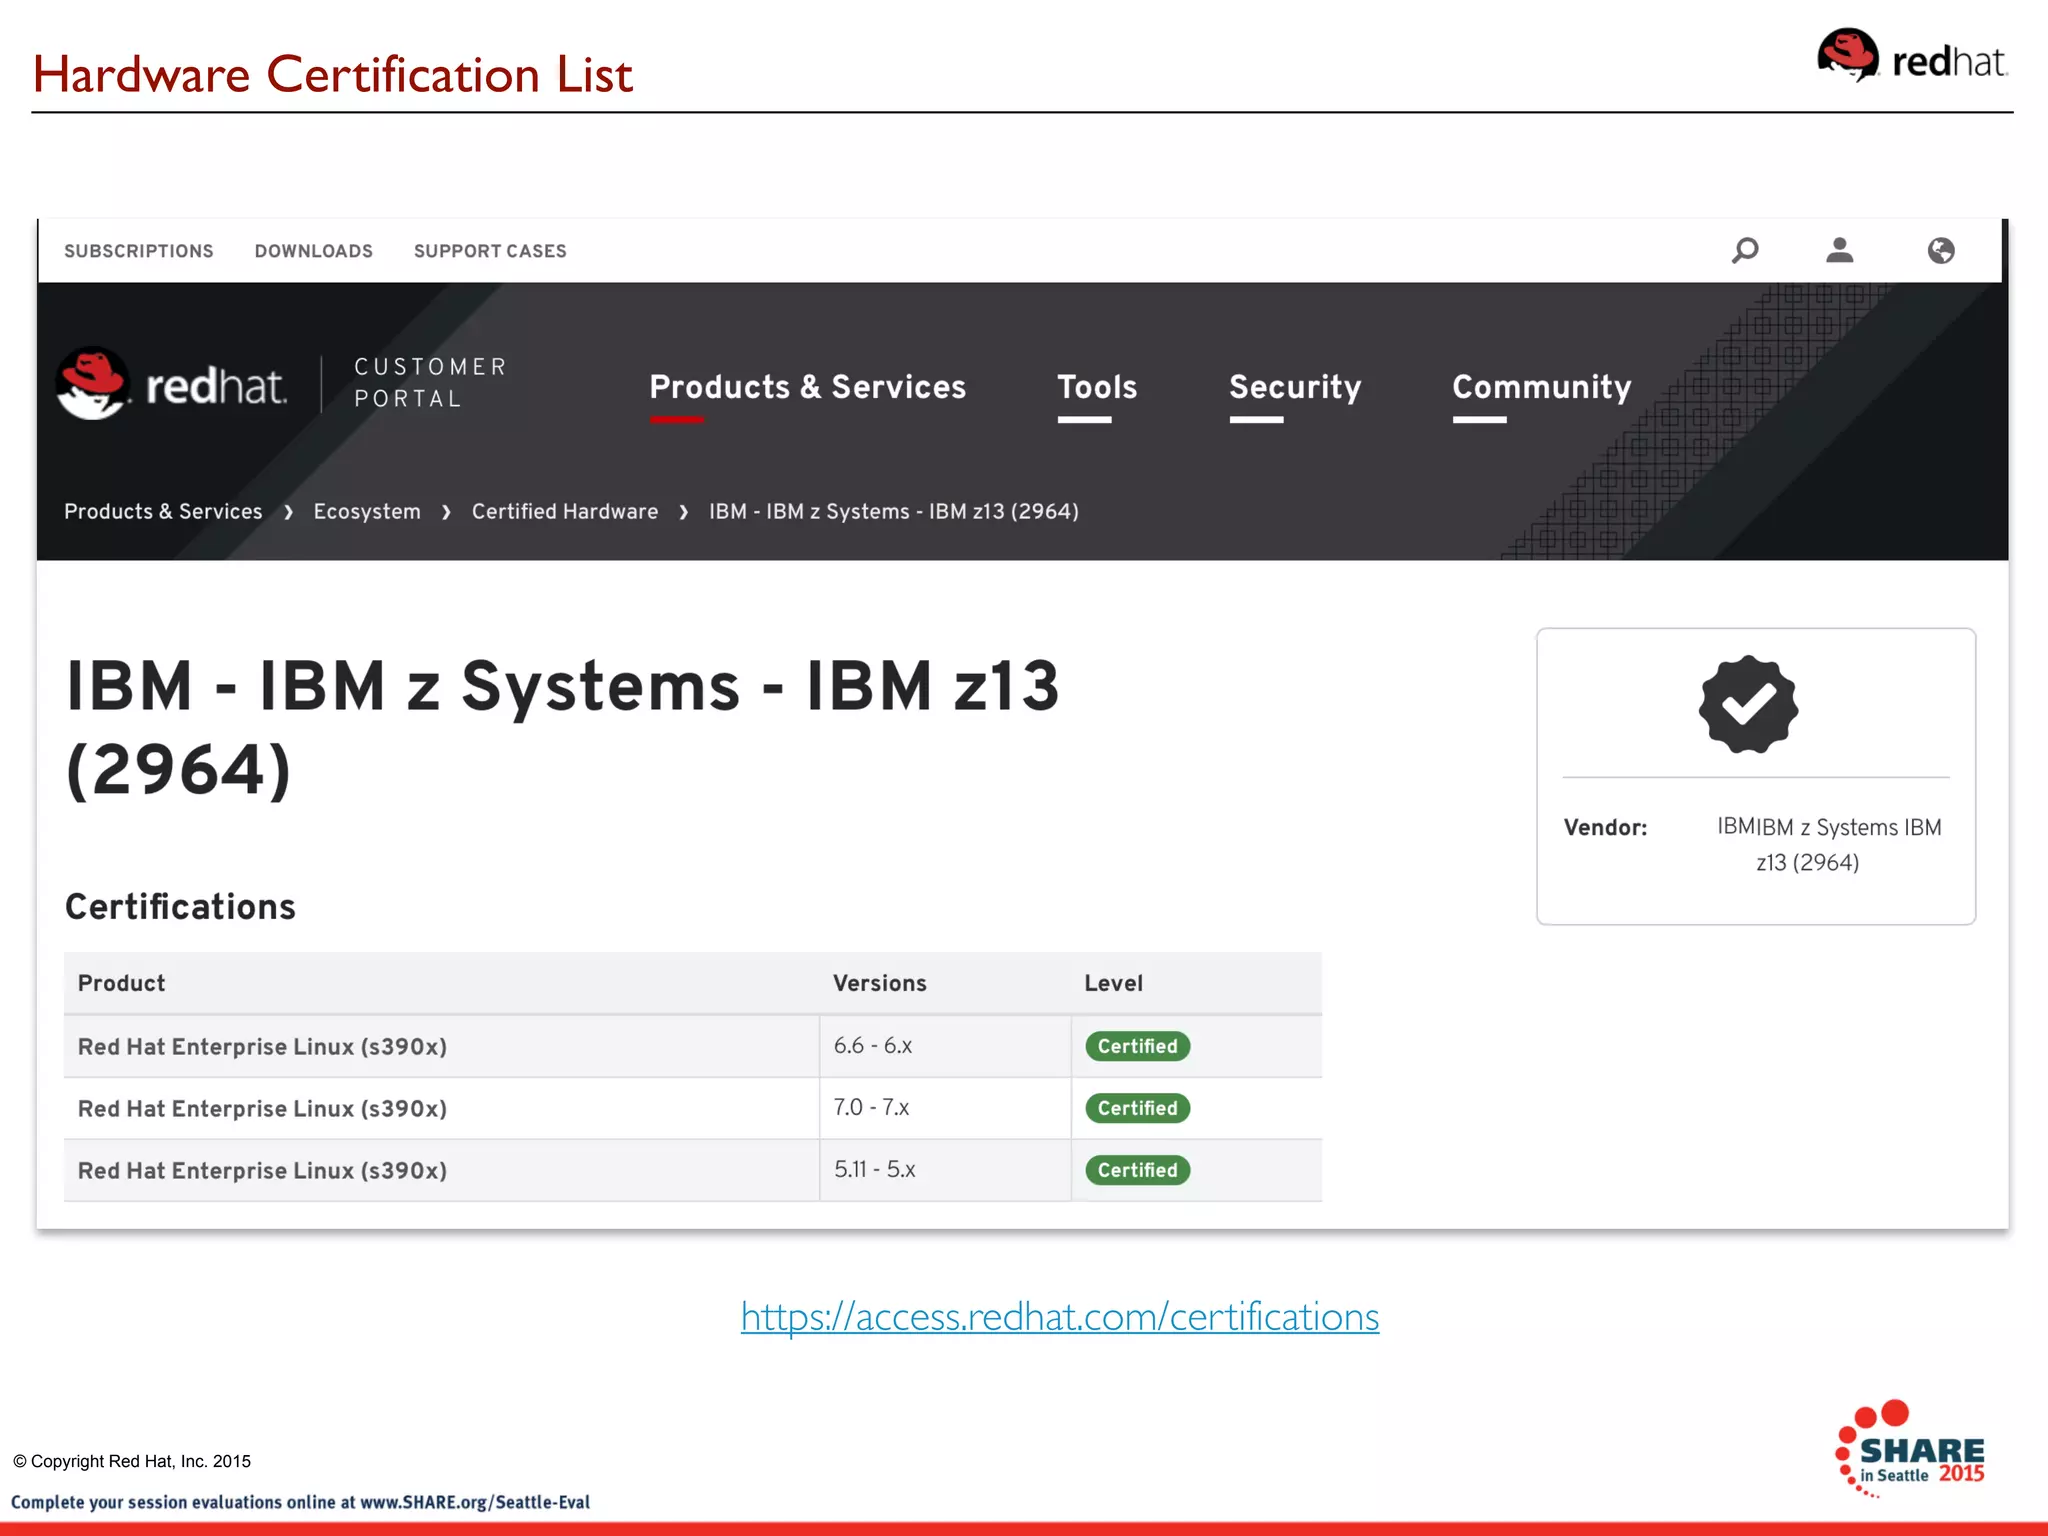Click the Red Hat logo in slide header
Screen dimensions: 2048x1536
[1912, 56]
